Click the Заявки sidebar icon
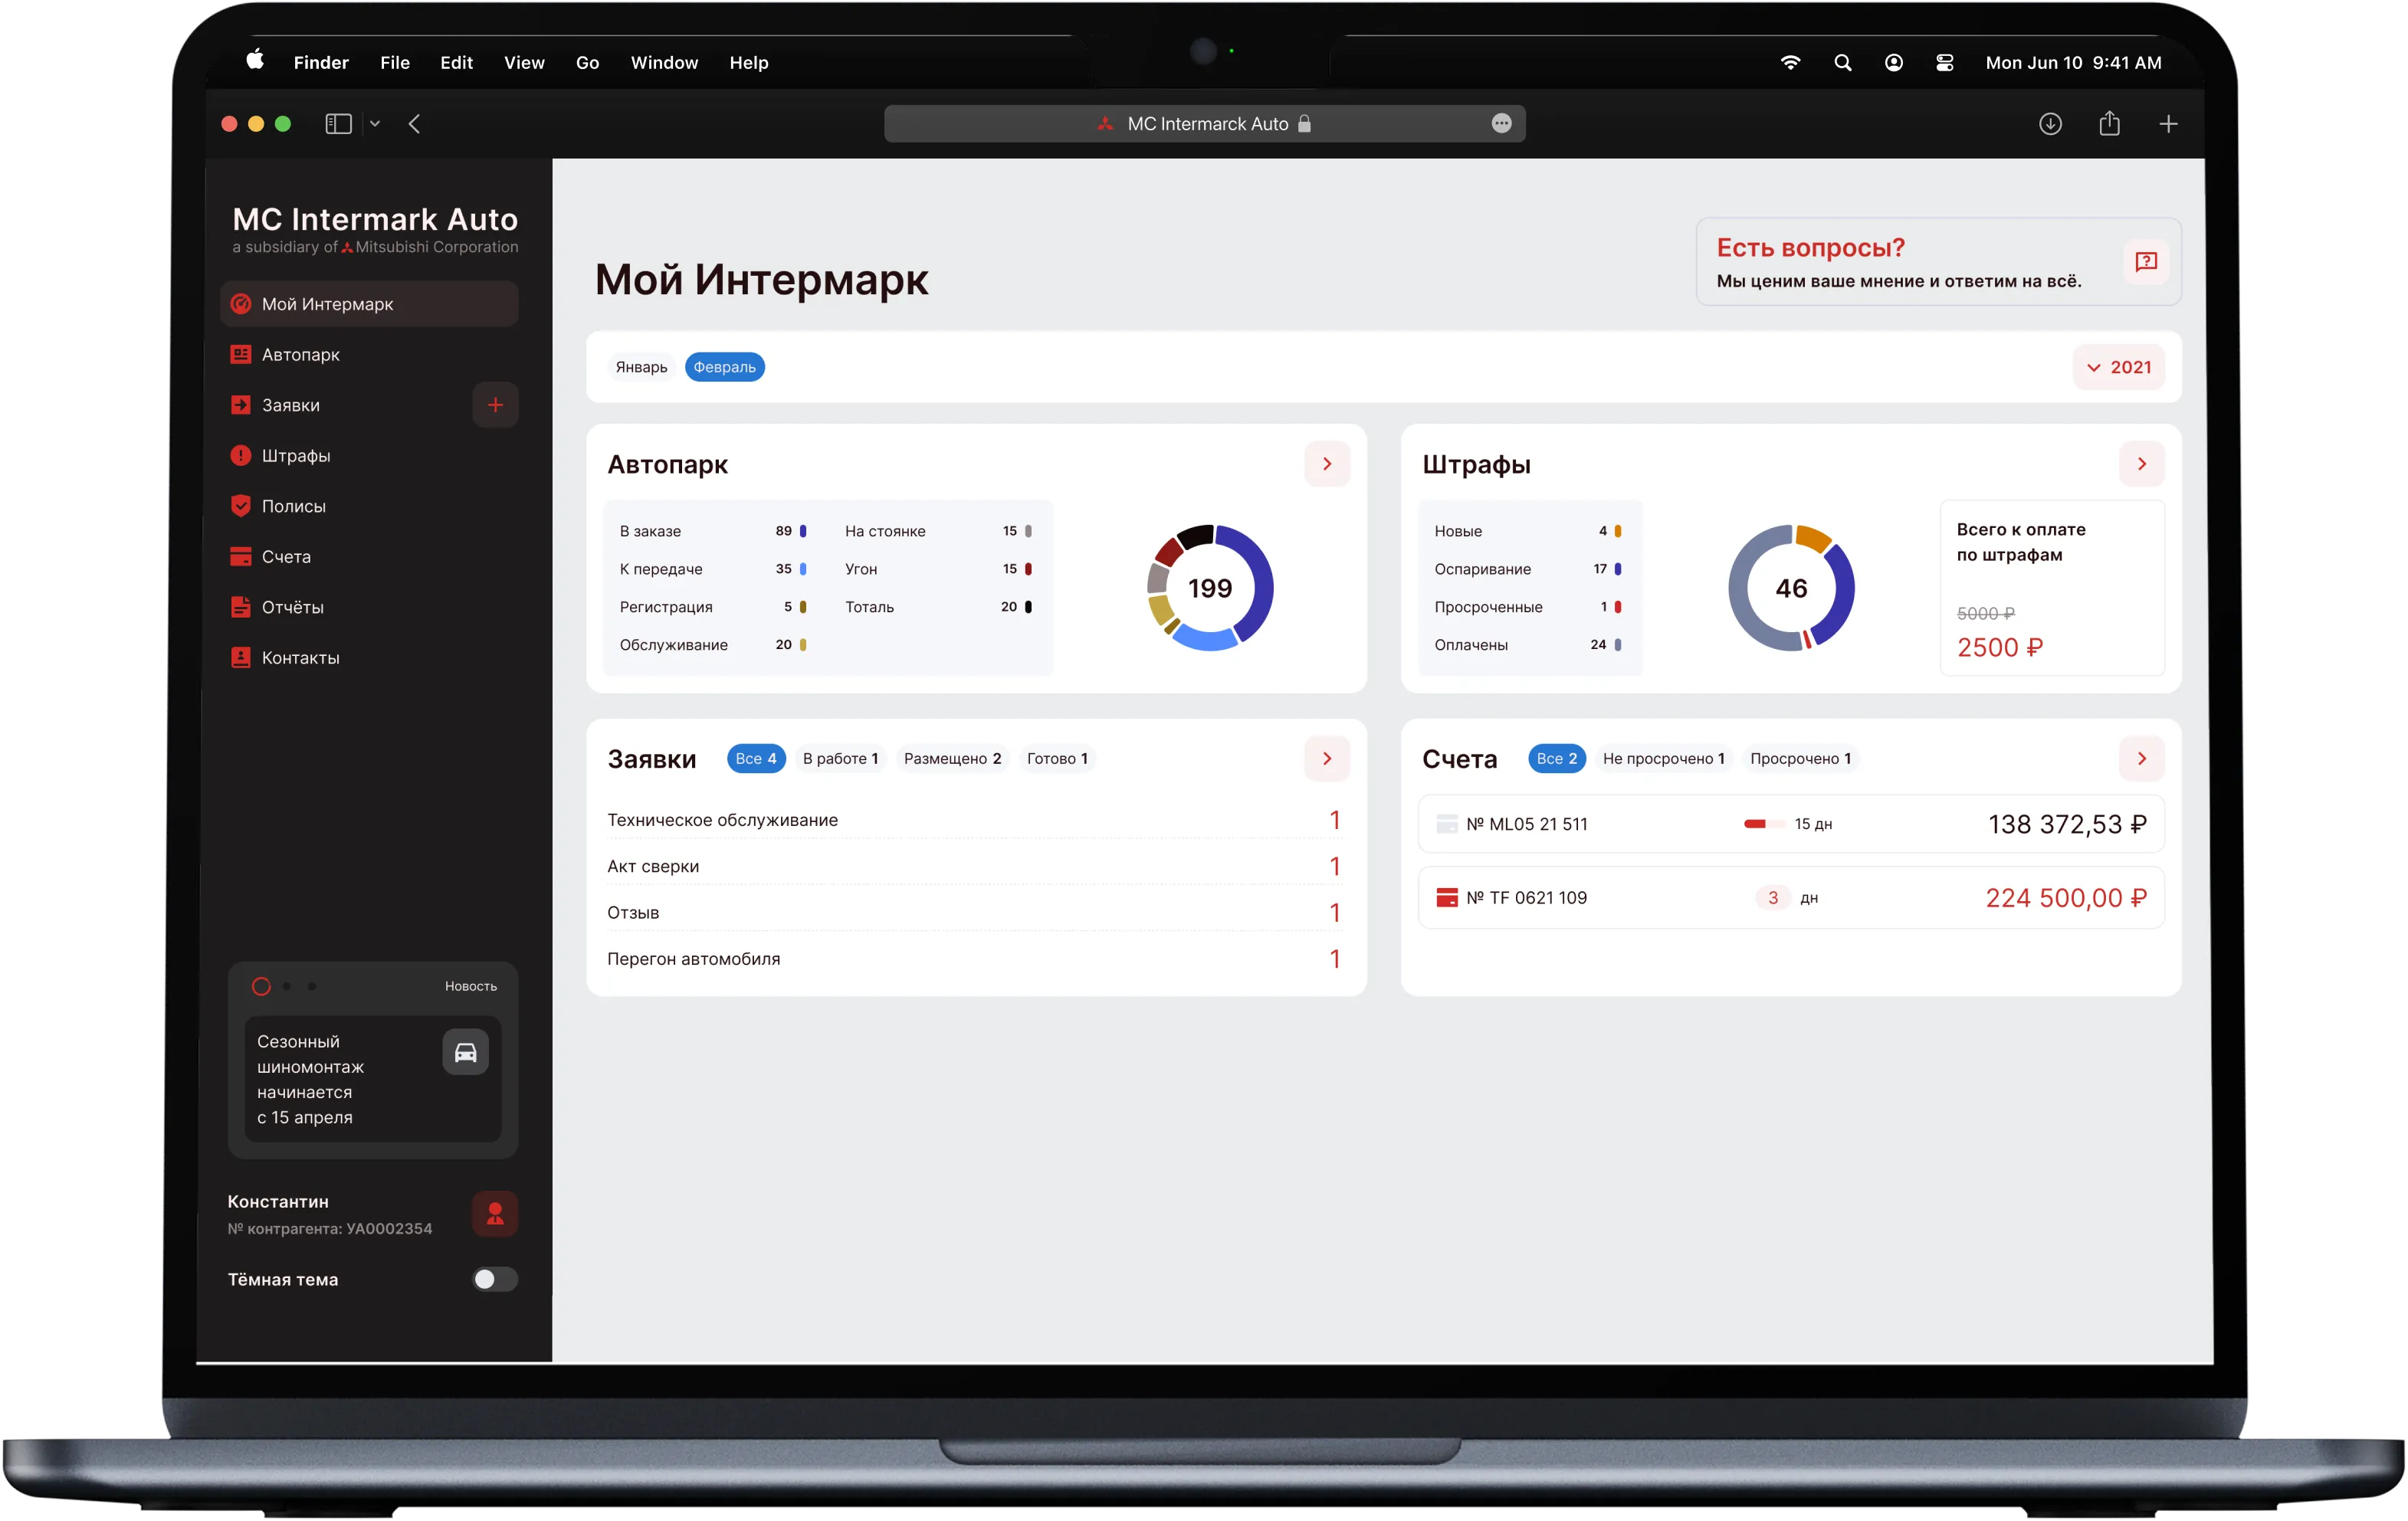This screenshot has height=1521, width=2408. (240, 404)
